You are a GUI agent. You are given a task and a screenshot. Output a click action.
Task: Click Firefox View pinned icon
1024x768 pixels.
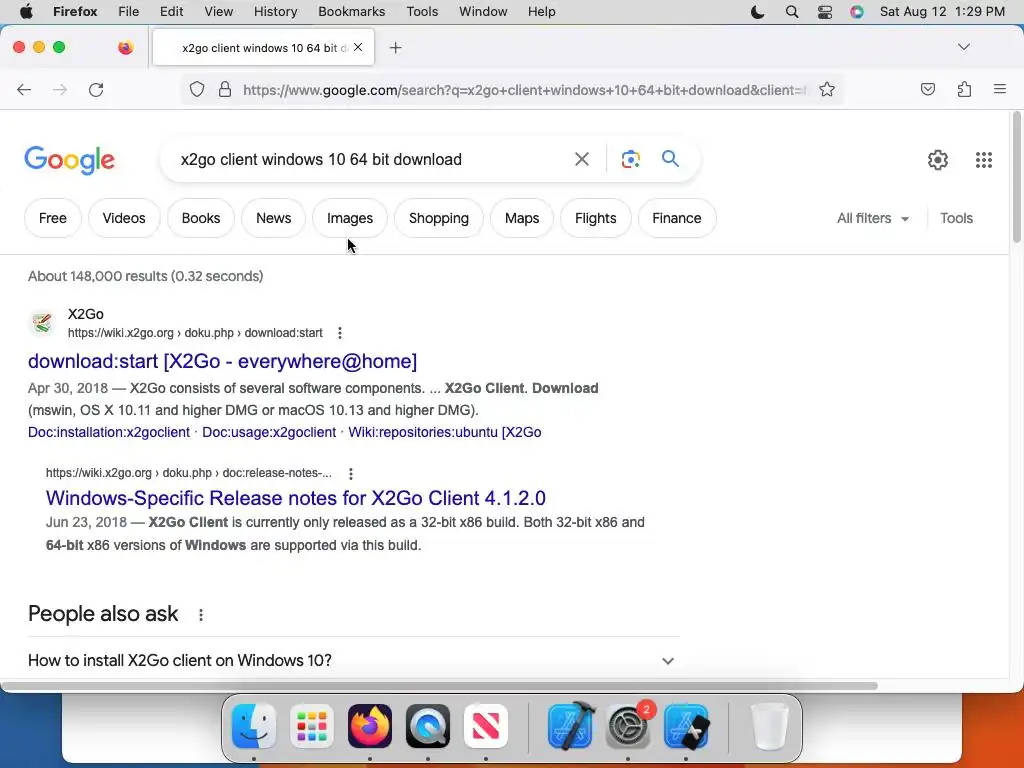(x=125, y=47)
